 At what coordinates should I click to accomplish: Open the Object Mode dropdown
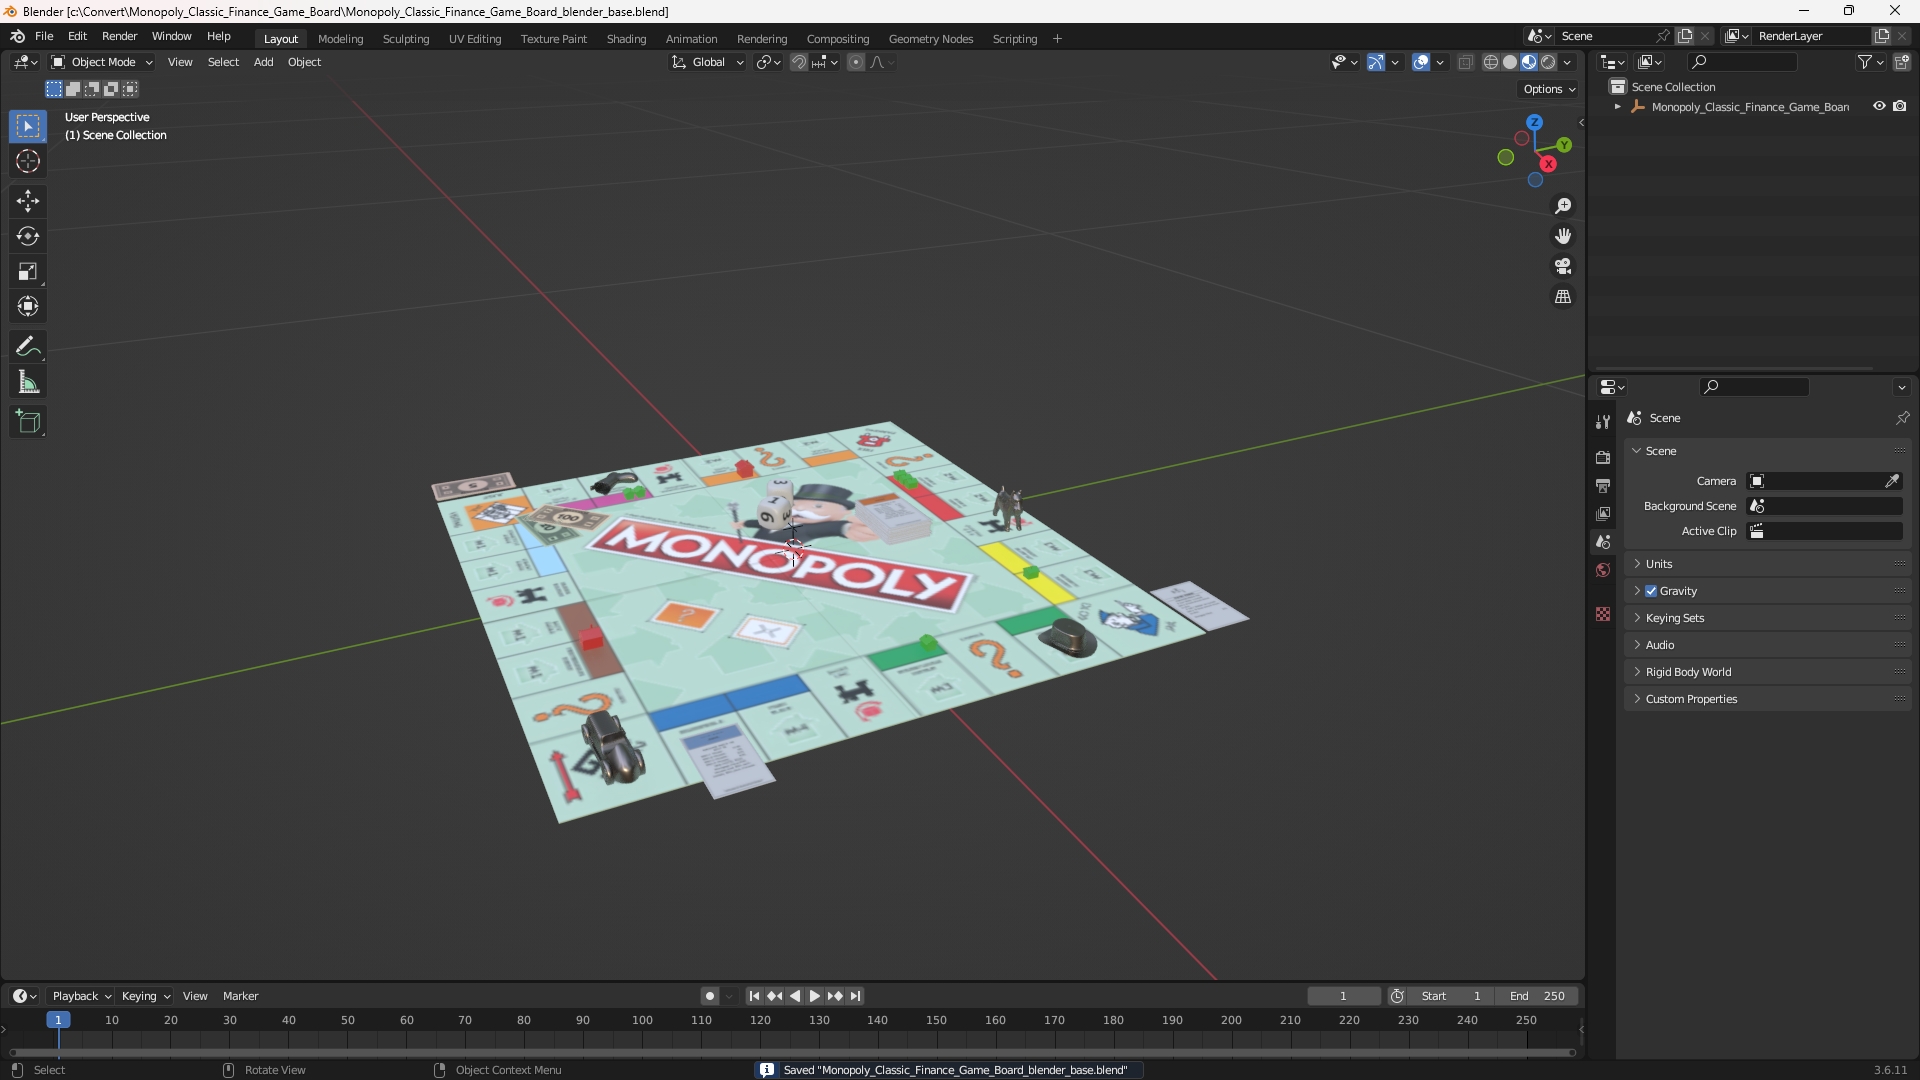point(102,62)
